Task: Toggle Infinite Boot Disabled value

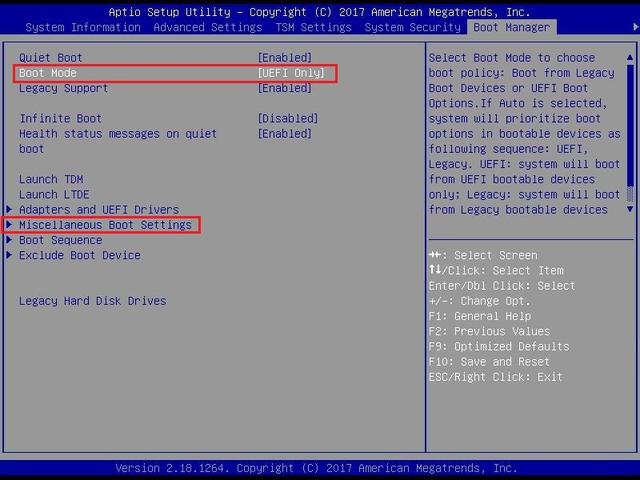Action: pyautogui.click(x=288, y=119)
